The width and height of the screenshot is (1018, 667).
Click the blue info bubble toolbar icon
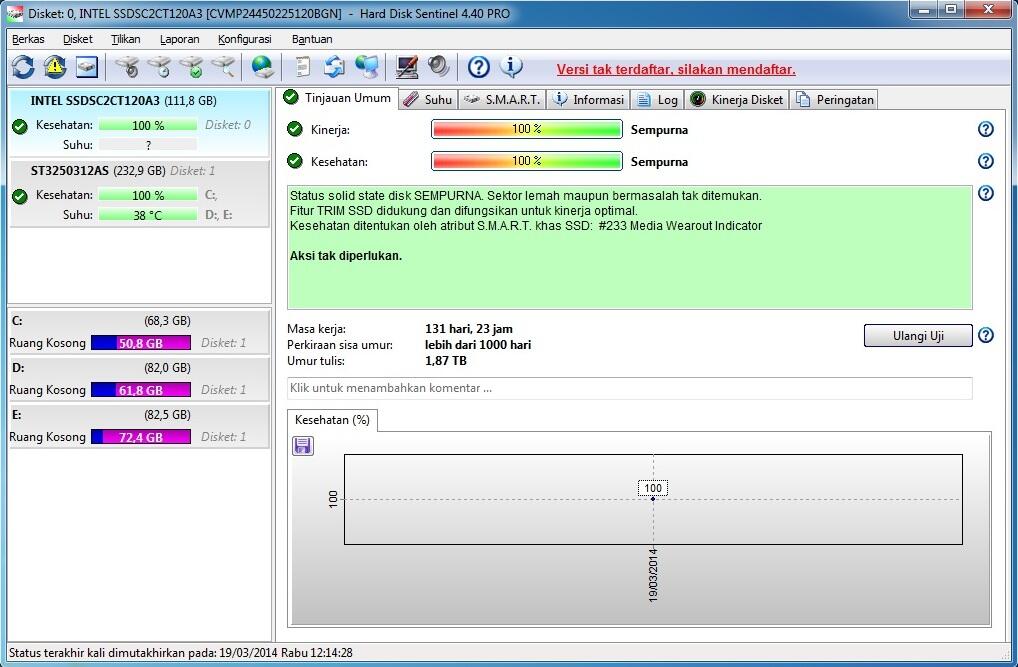tap(511, 66)
